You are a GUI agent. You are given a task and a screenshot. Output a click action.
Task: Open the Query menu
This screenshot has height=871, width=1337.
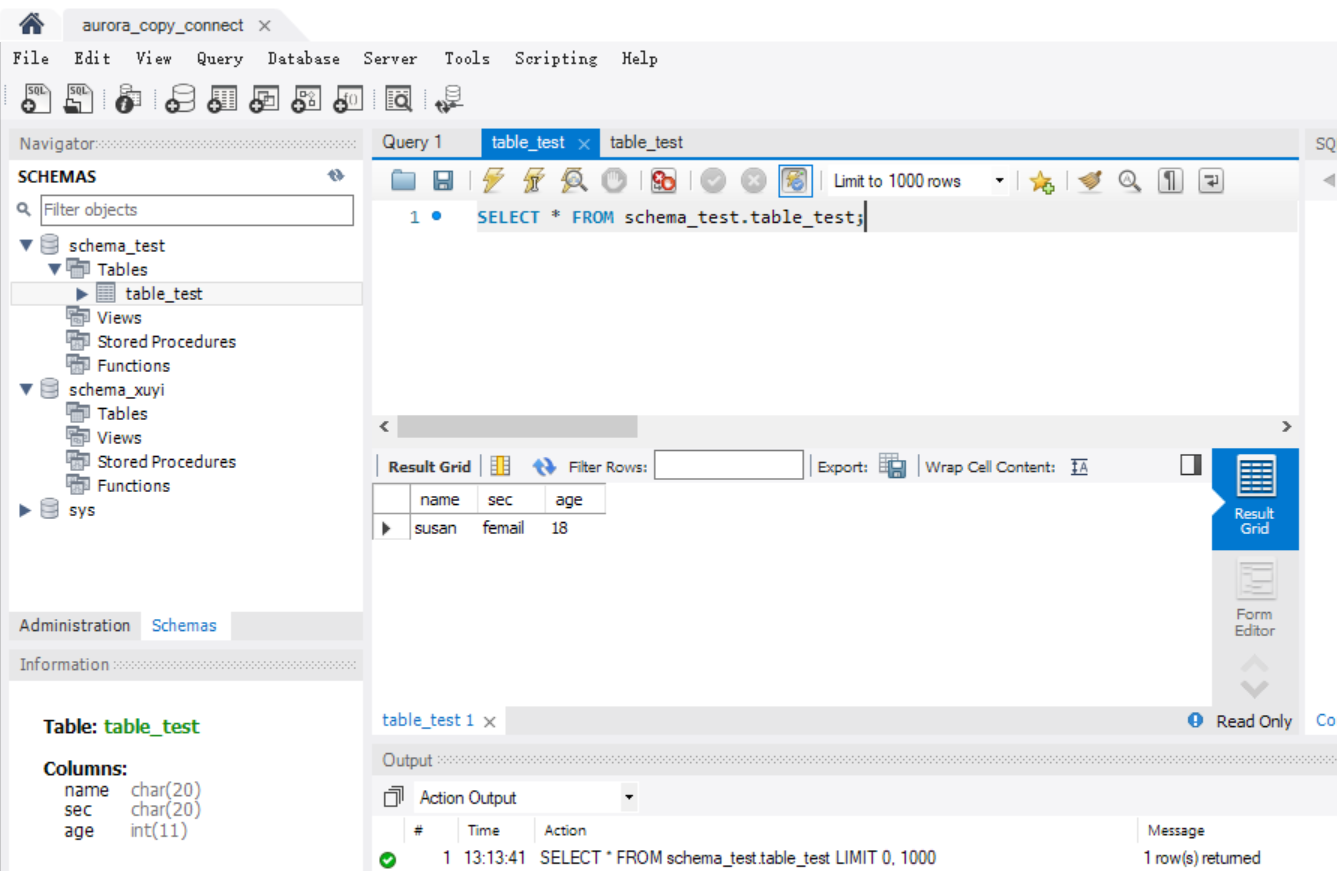[x=220, y=59]
